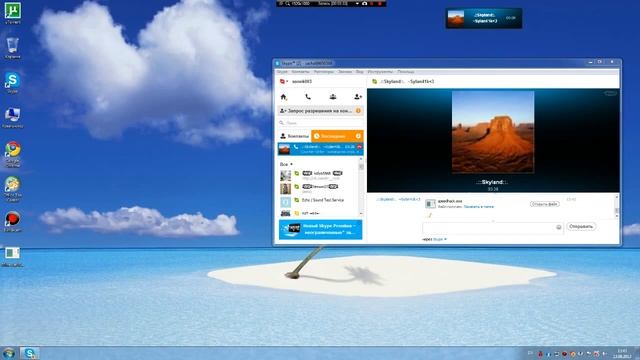Open the red circle Bandicam desktop icon

(x=13, y=222)
